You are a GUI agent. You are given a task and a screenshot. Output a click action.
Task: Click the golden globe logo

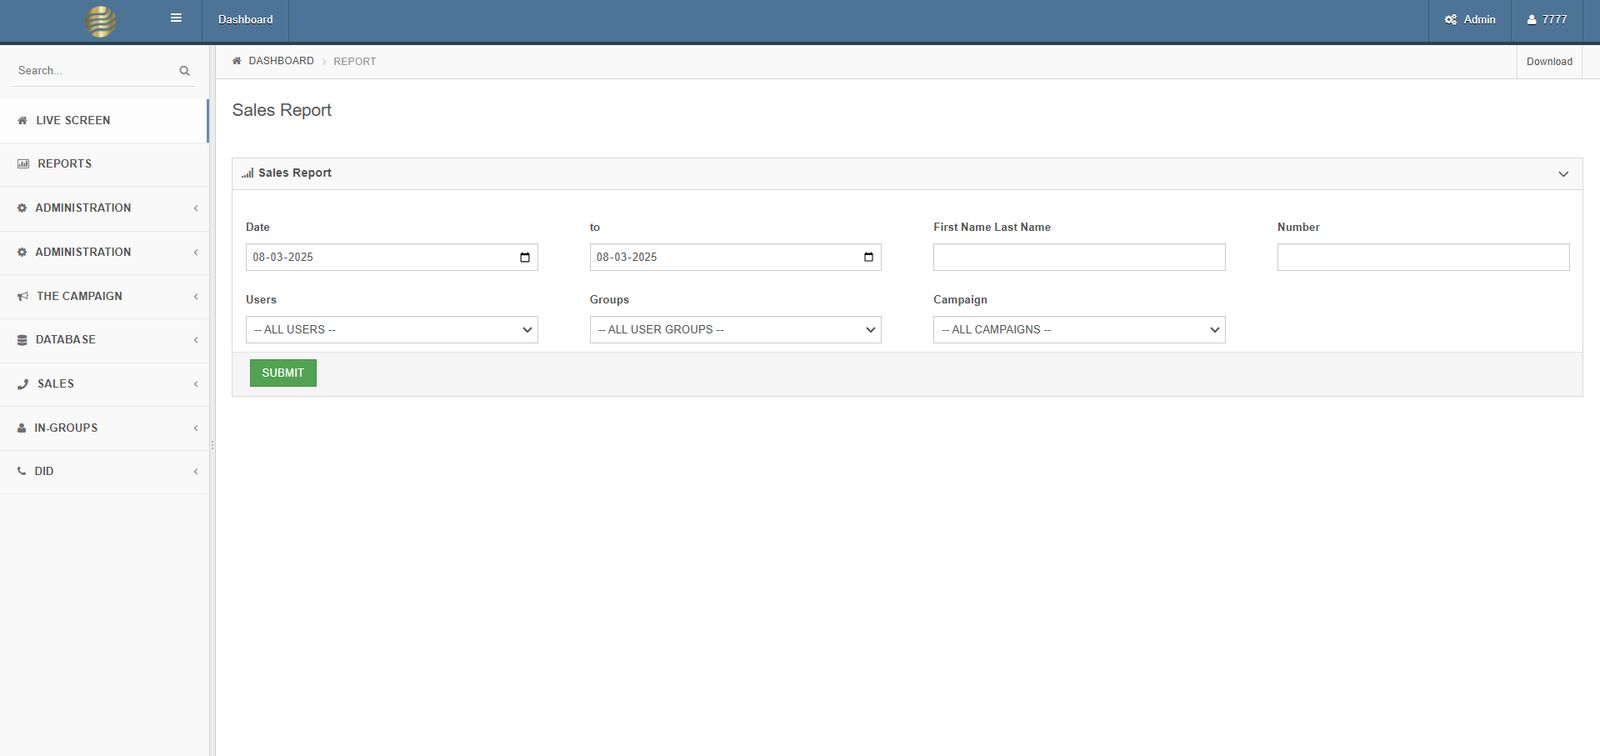coord(101,20)
